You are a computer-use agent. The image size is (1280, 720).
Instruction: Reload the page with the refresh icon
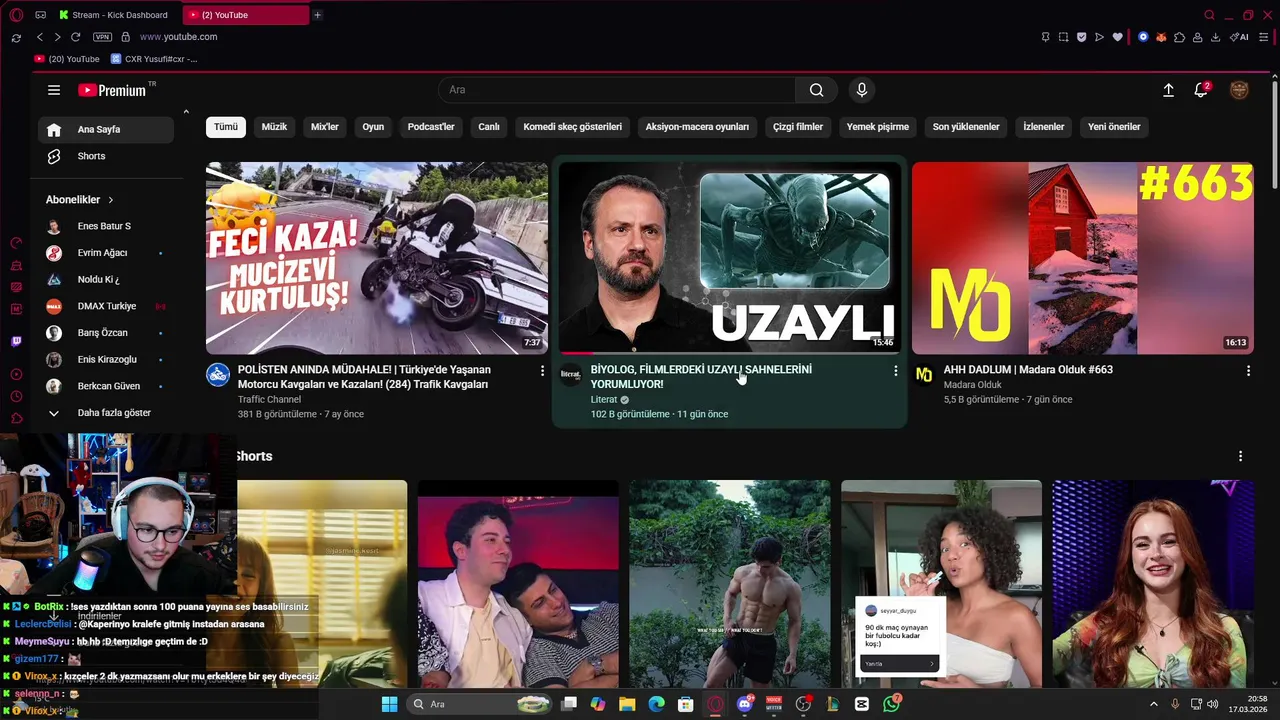point(75,37)
